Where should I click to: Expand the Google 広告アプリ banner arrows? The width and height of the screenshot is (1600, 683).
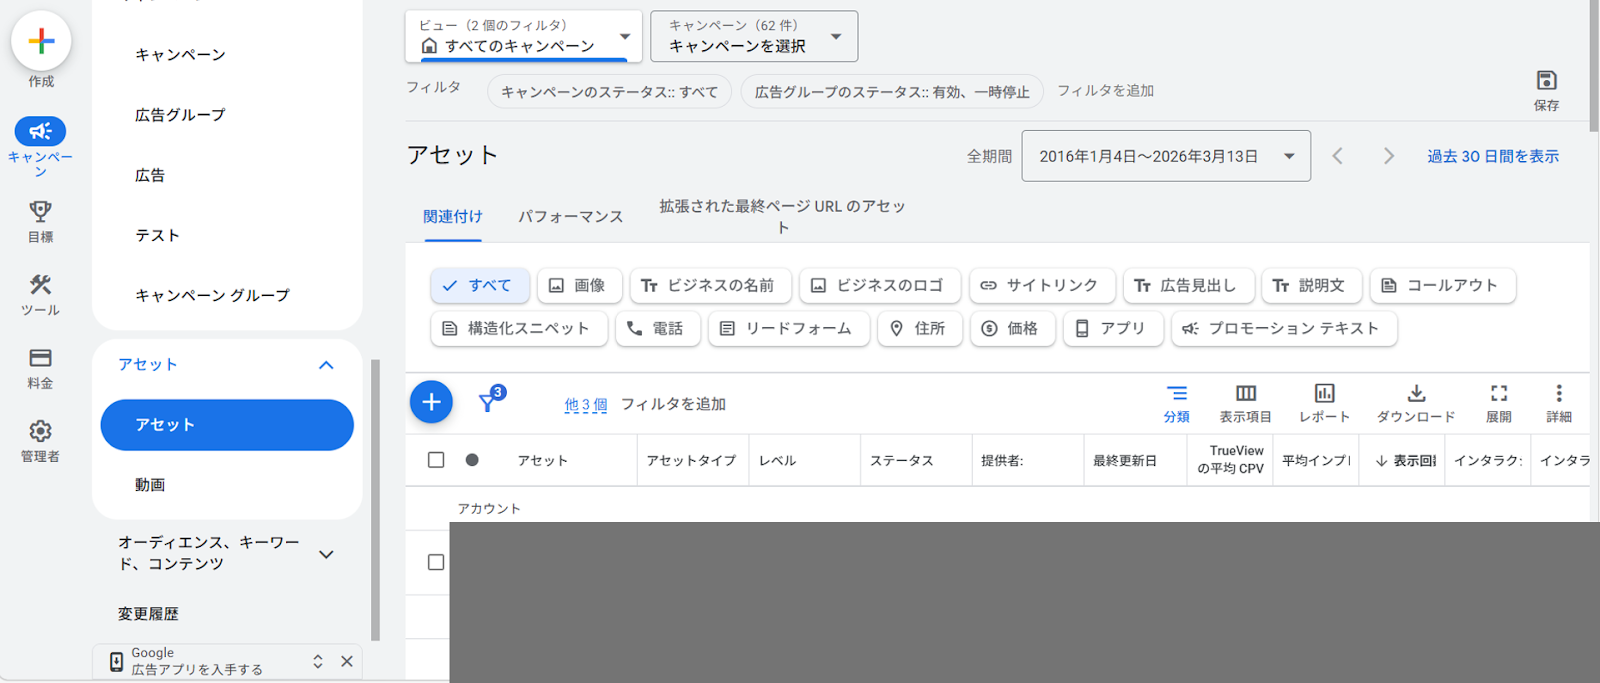318,661
